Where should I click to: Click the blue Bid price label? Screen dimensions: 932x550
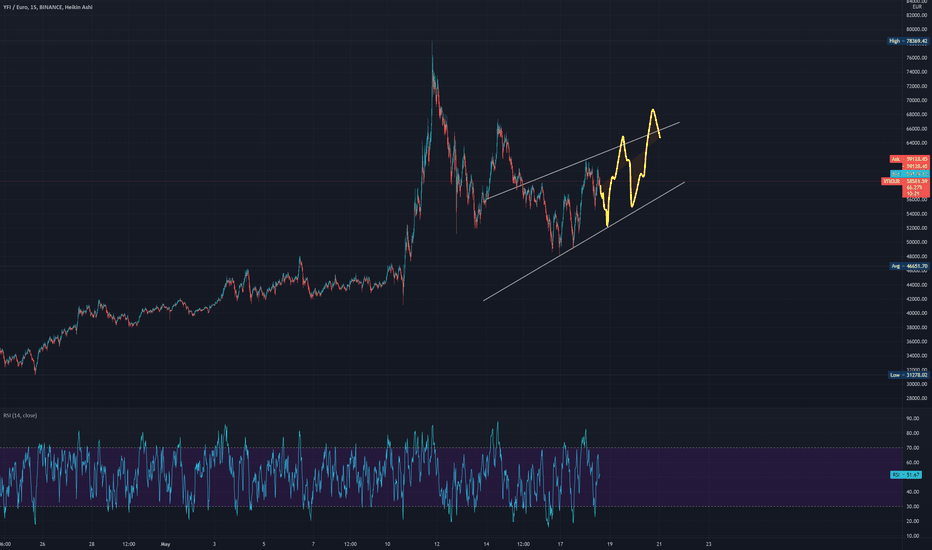tap(909, 174)
